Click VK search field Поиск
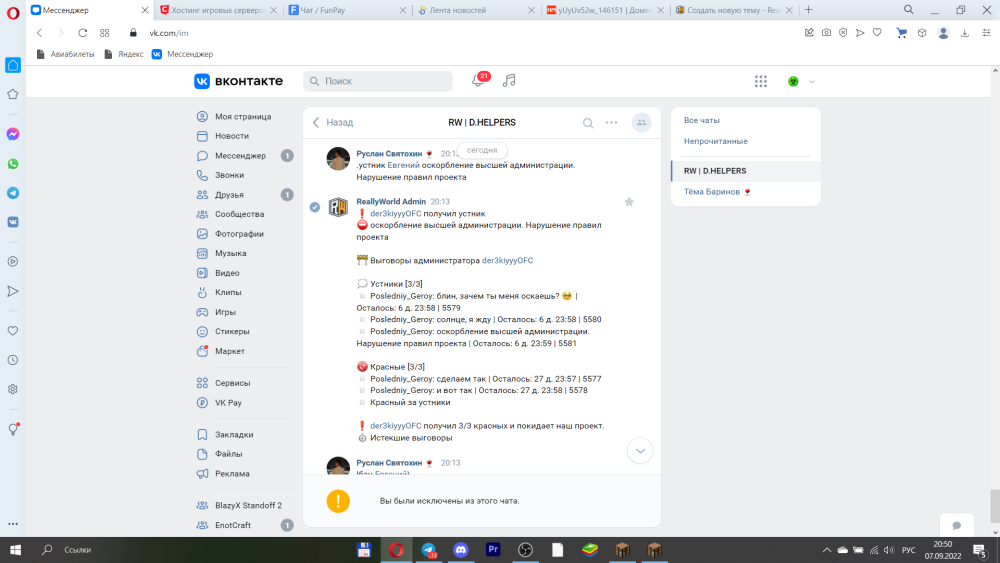Image resolution: width=1000 pixels, height=563 pixels. (x=378, y=81)
